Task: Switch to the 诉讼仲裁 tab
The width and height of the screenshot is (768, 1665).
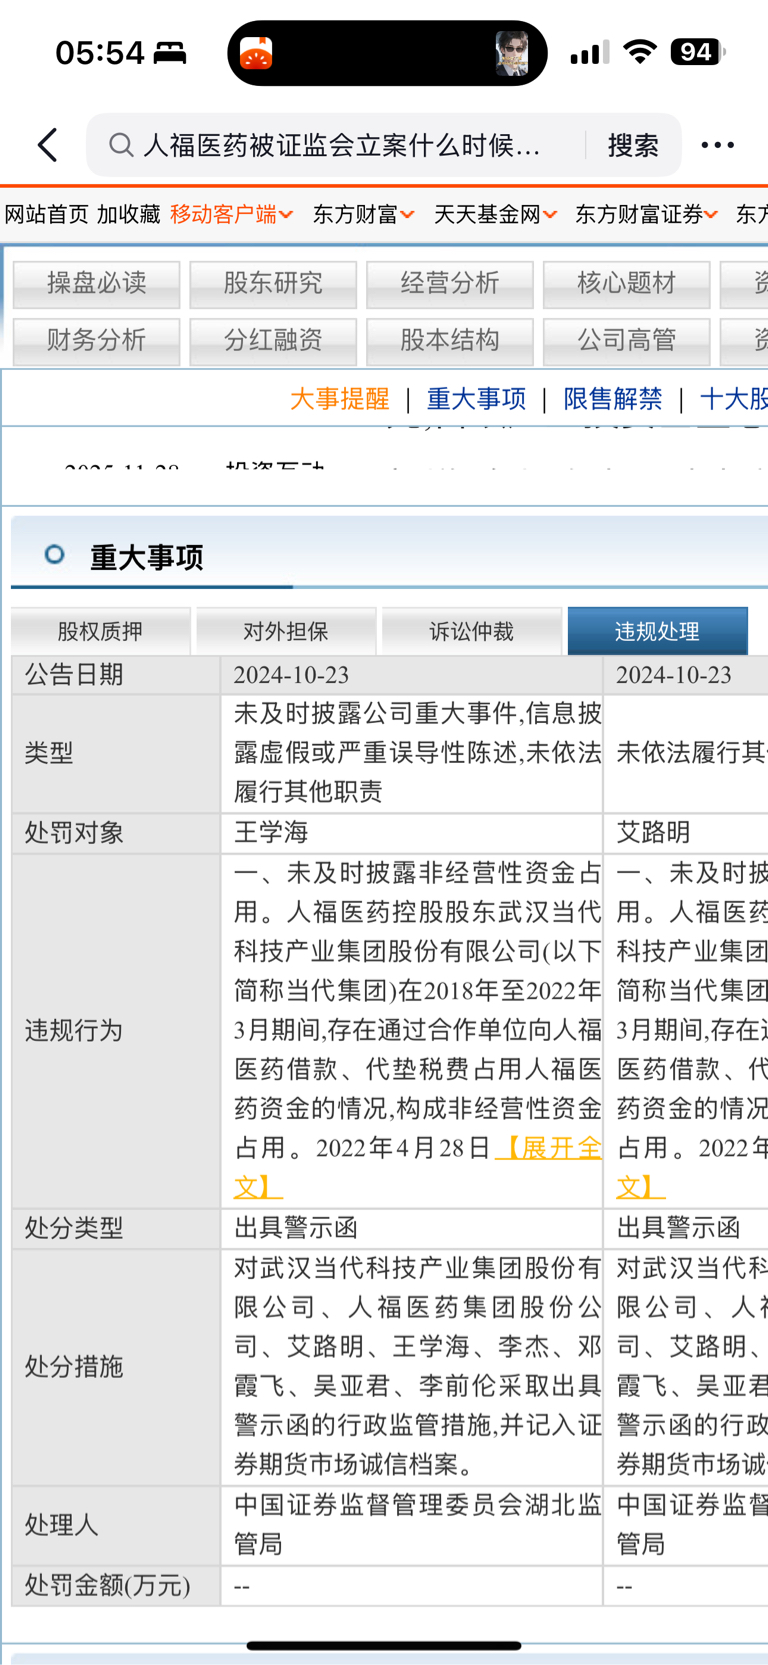Action: [x=471, y=631]
